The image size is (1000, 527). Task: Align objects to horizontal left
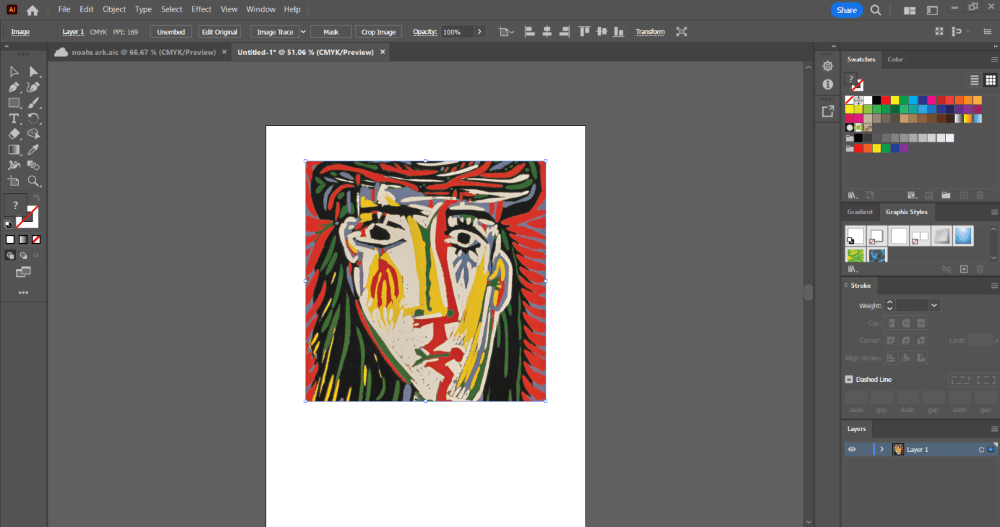click(529, 32)
